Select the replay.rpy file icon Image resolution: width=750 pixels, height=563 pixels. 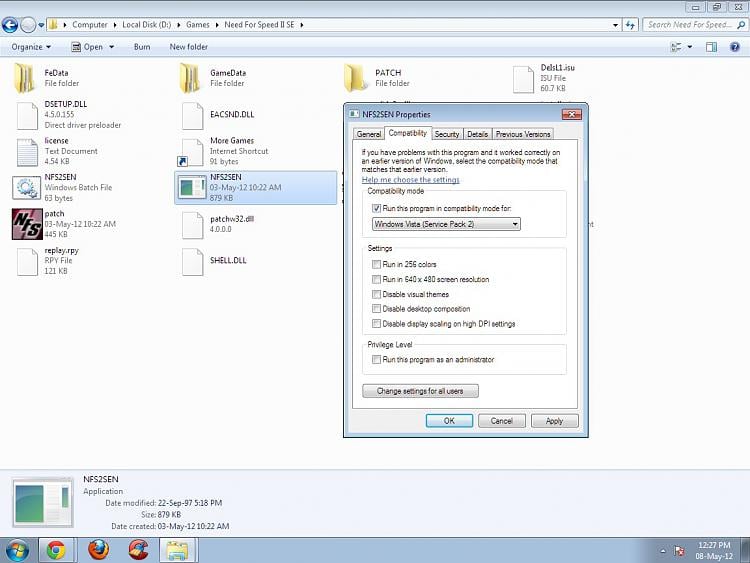pyautogui.click(x=27, y=262)
